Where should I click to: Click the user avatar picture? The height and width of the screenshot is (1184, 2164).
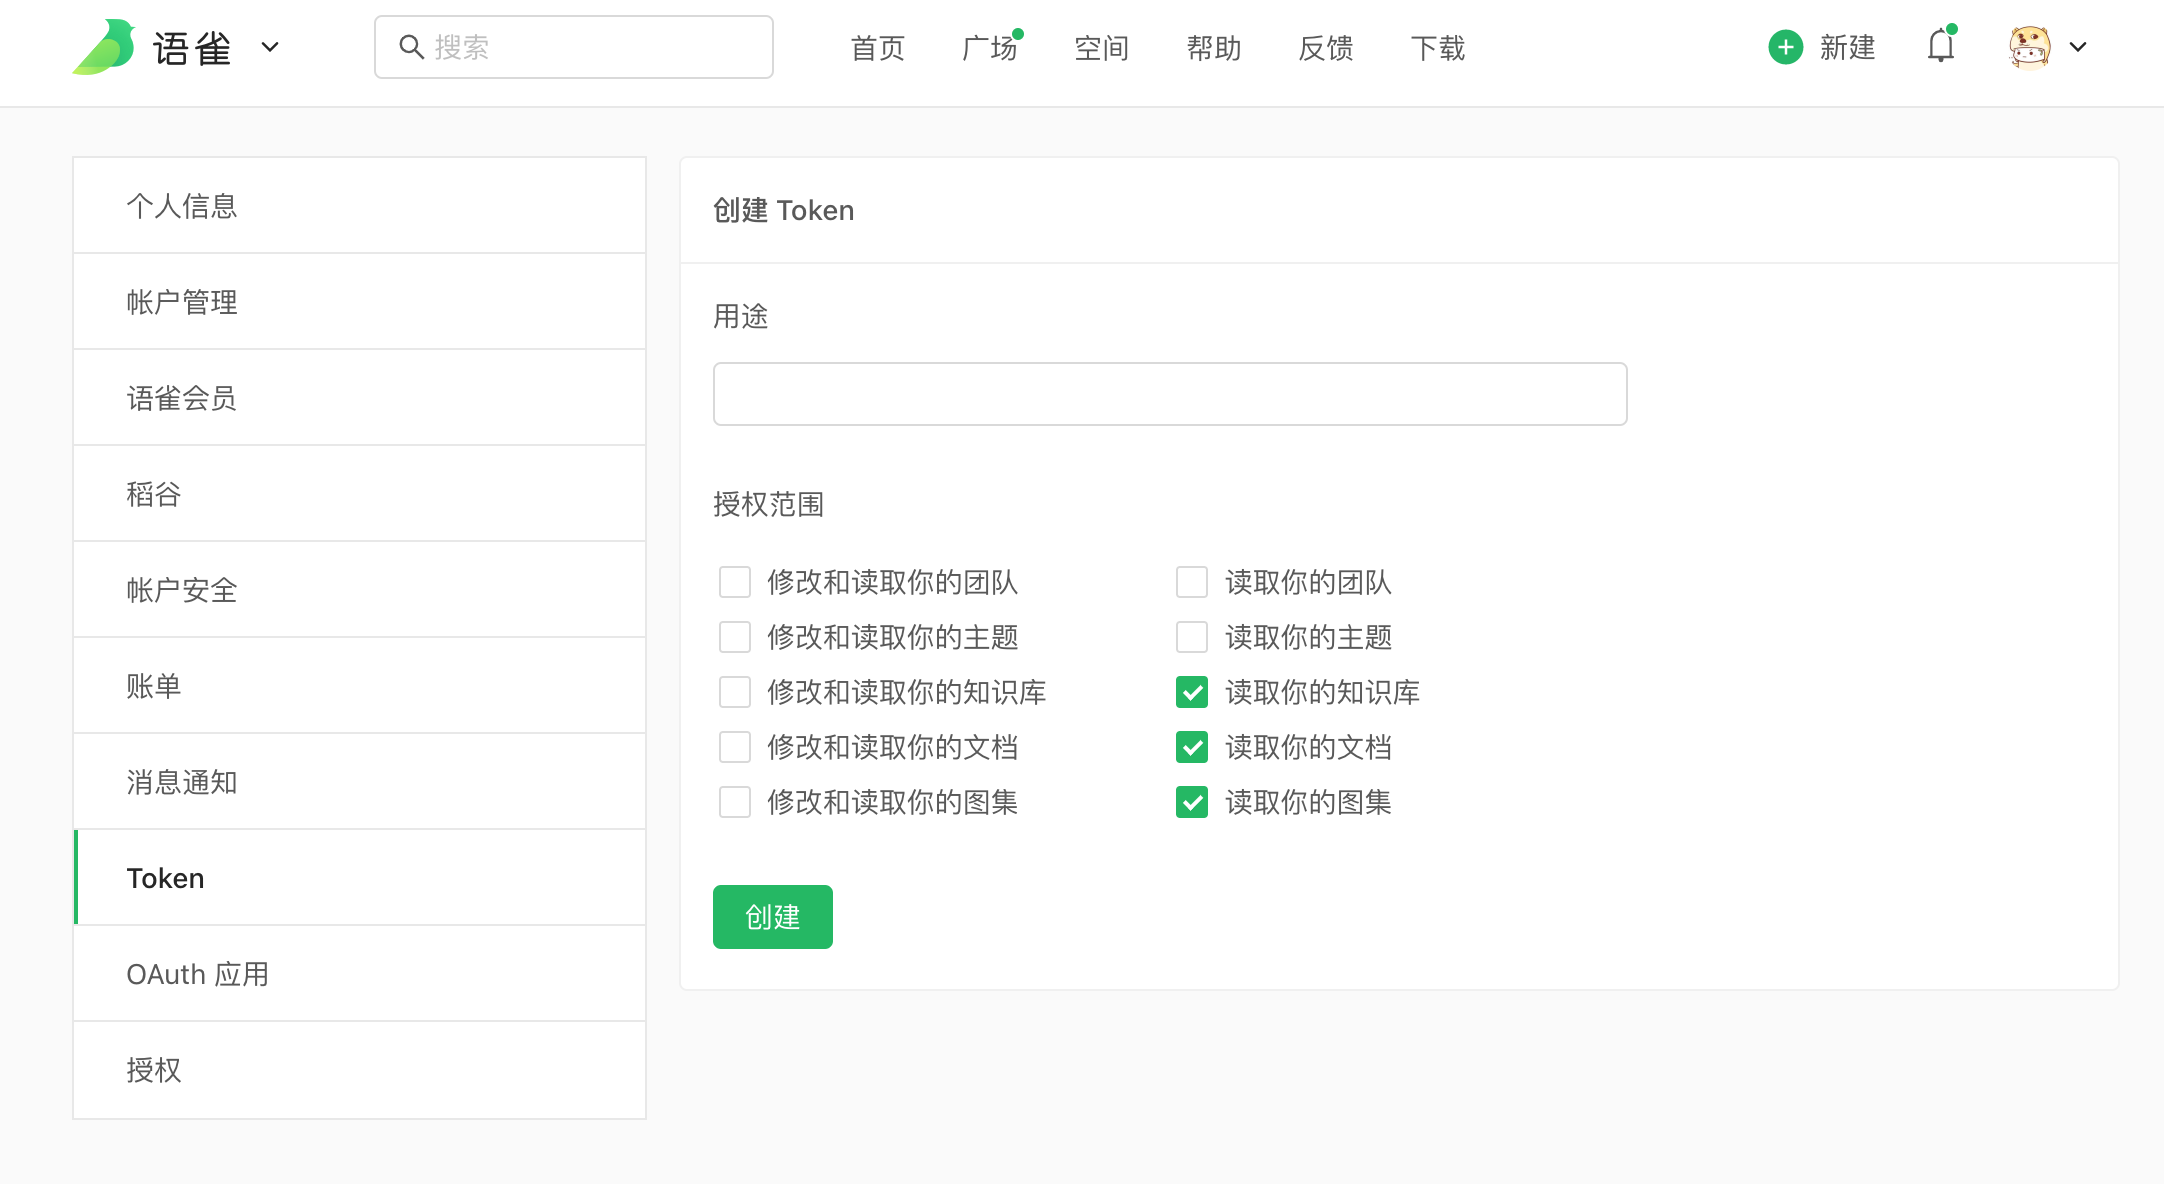click(2029, 47)
